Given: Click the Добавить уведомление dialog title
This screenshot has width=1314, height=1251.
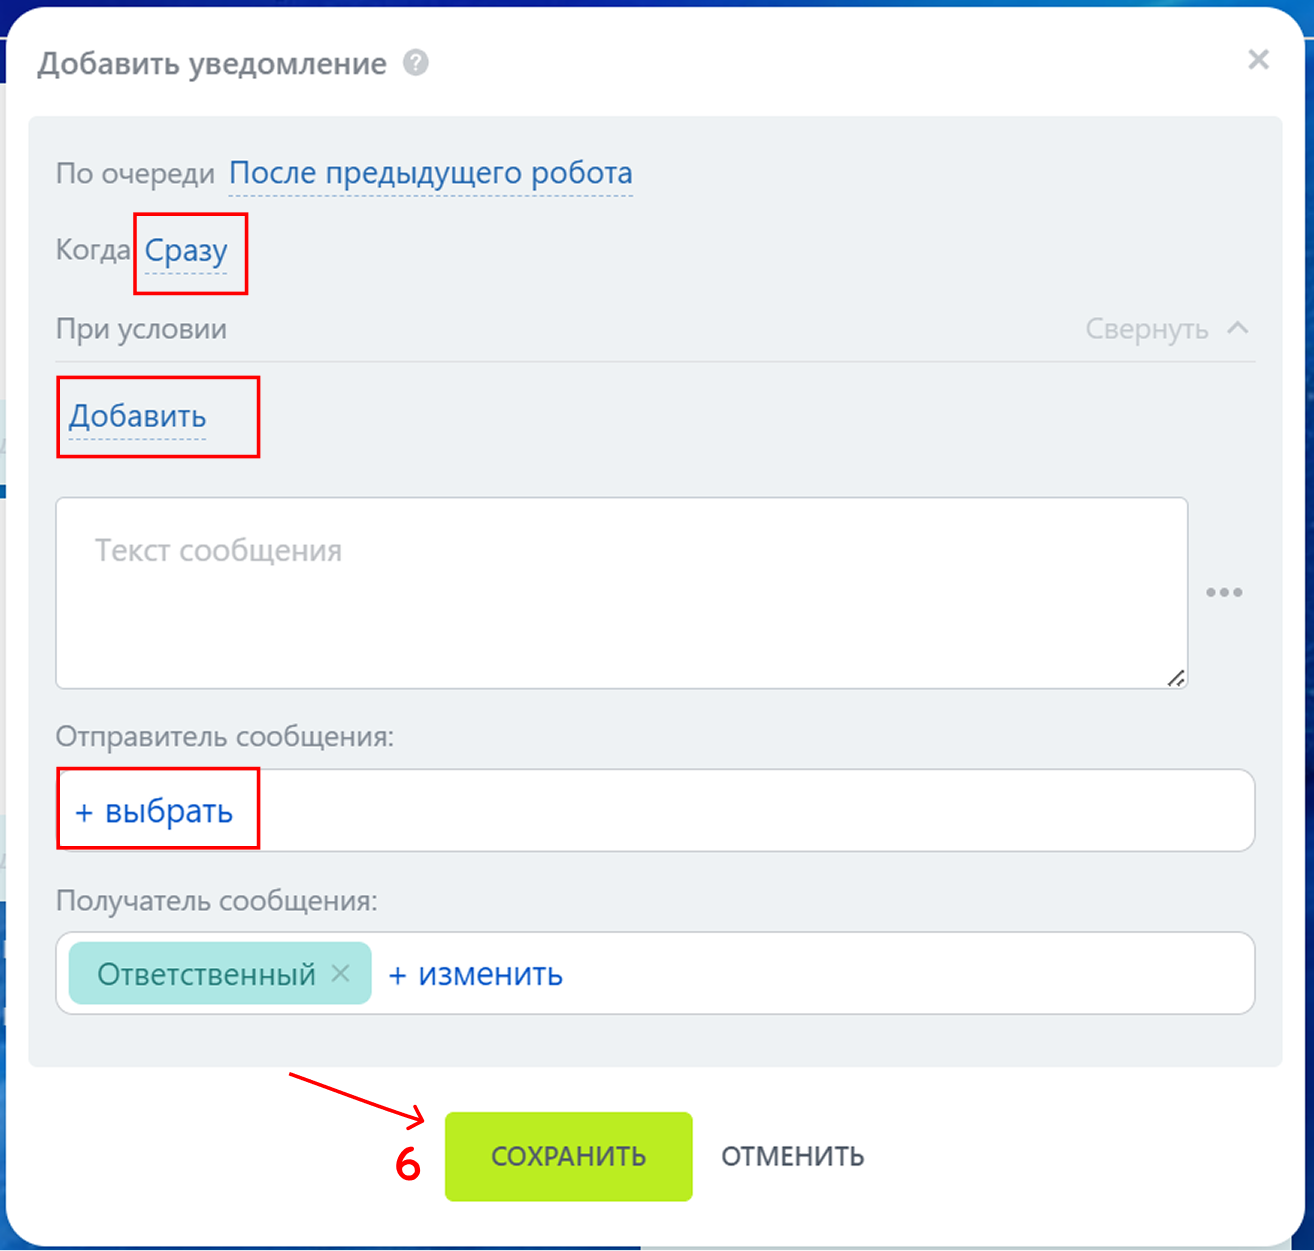Looking at the screenshot, I should coord(212,64).
